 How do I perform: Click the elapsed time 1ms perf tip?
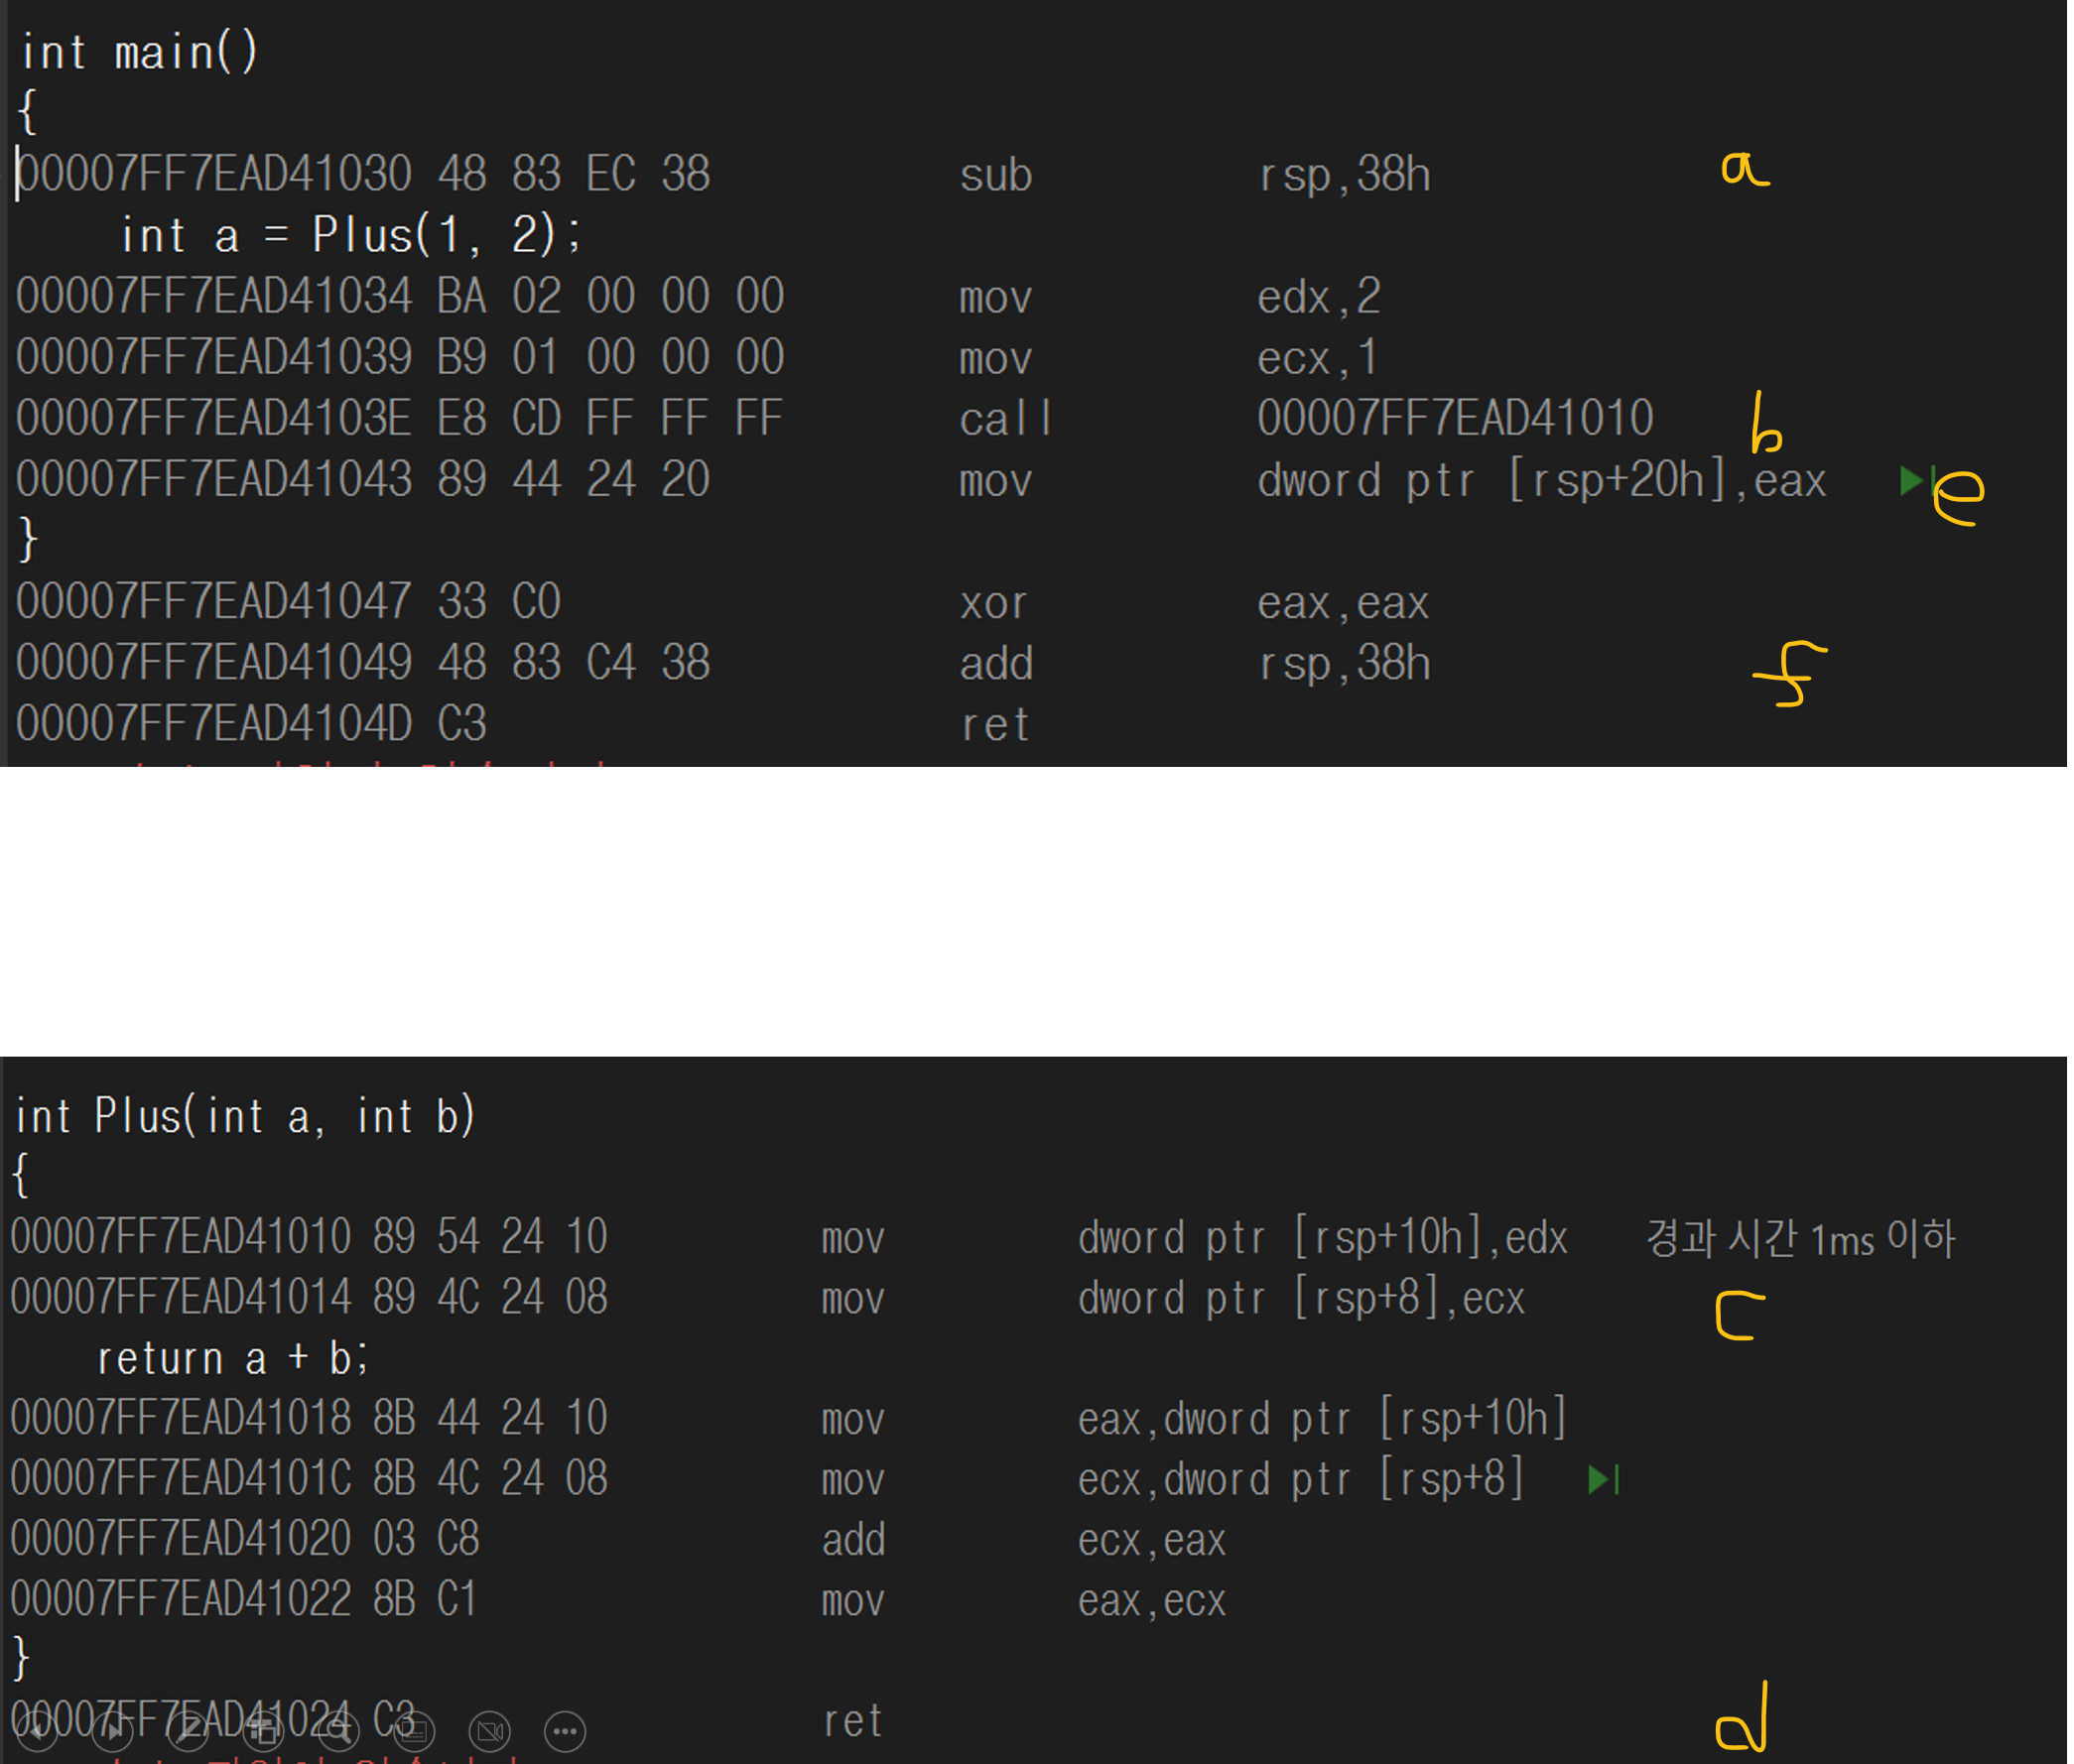[1799, 1238]
